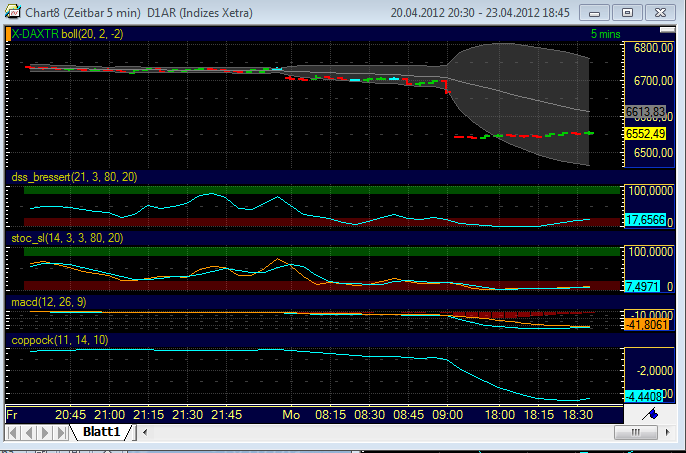Click the -4,4408 Coppock value tag

point(644,397)
